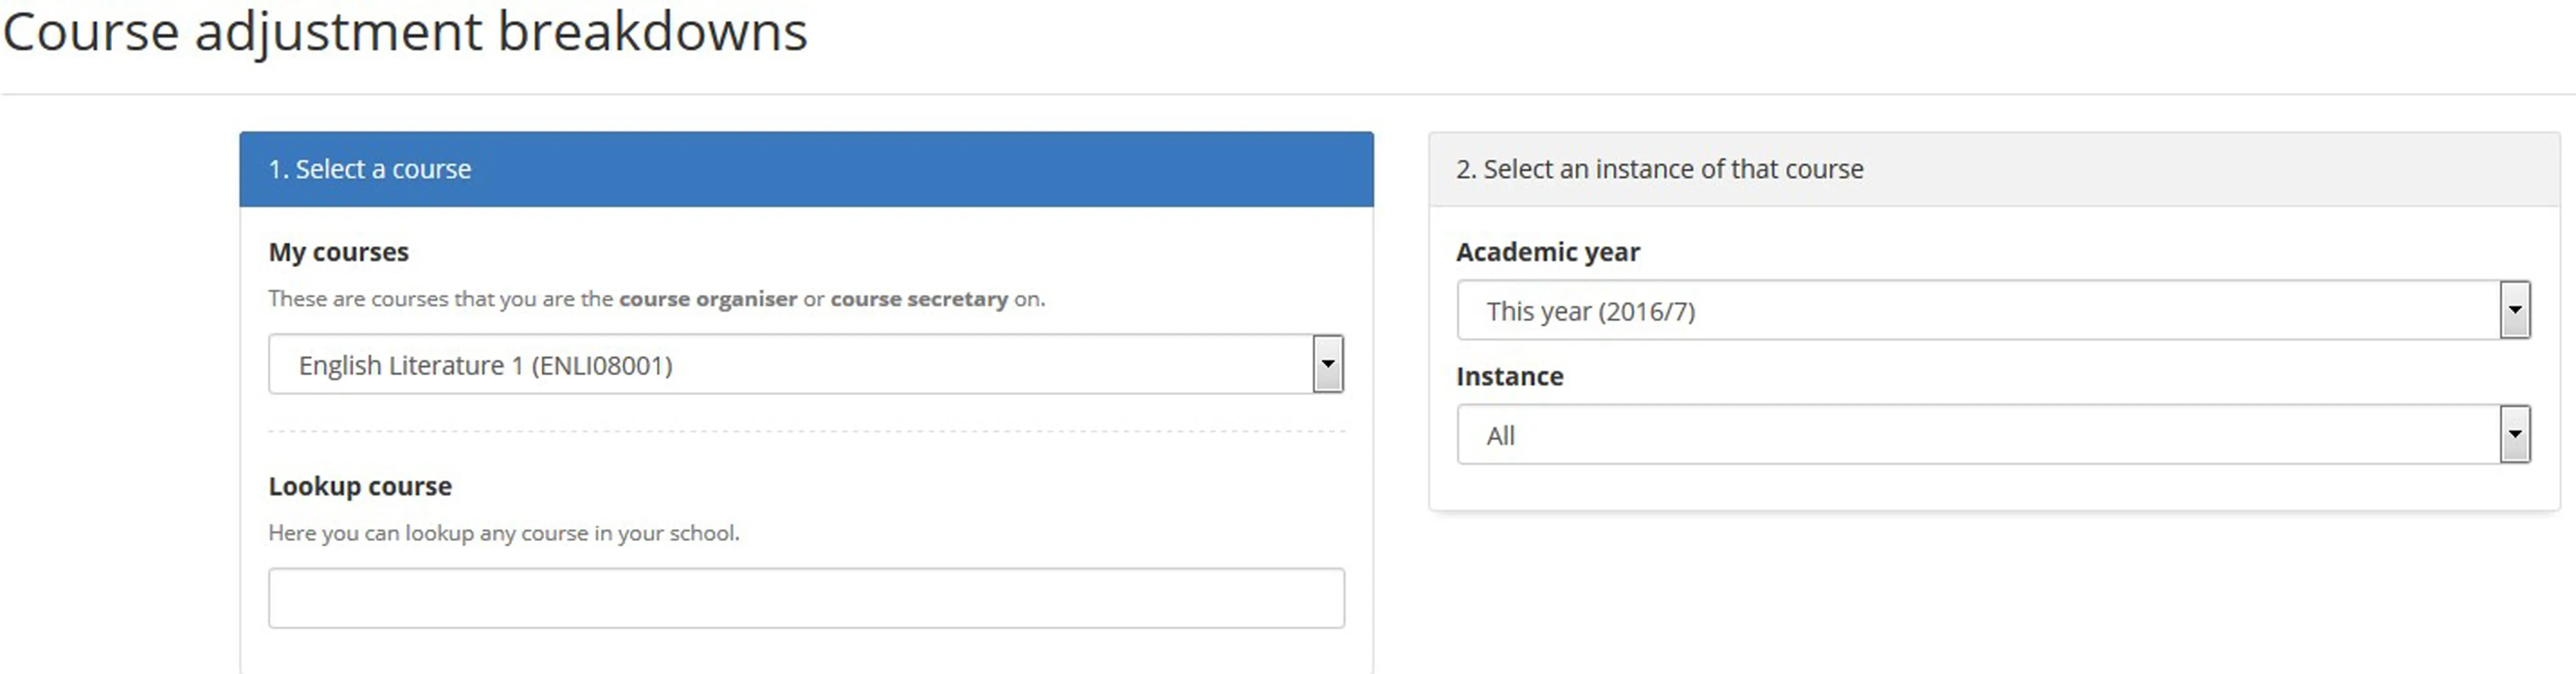This screenshot has width=2576, height=674.
Task: Click the Academic year label
Action: coord(1547,252)
